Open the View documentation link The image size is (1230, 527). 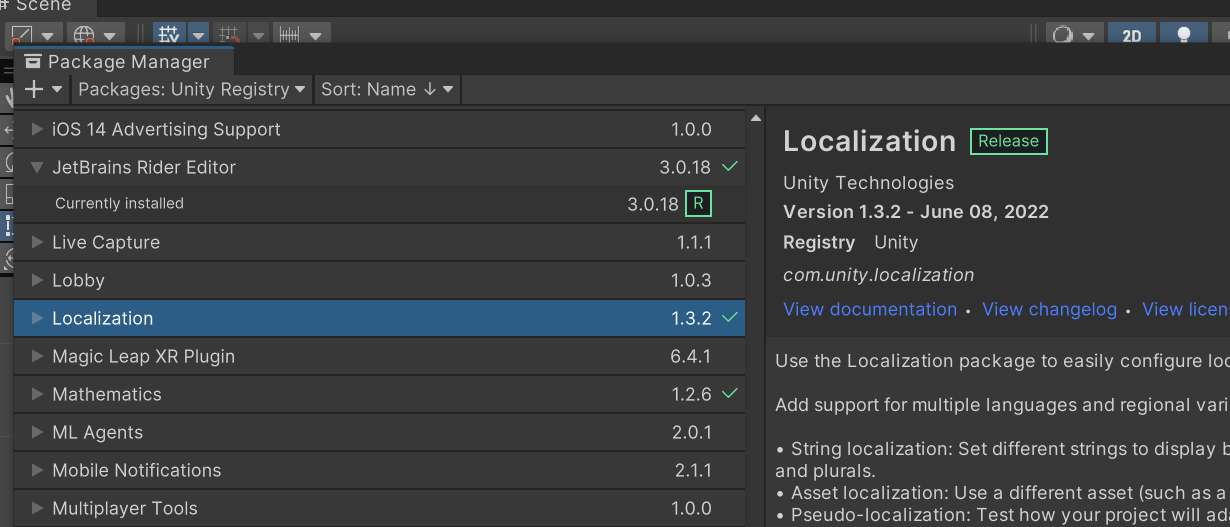pyautogui.click(x=870, y=309)
